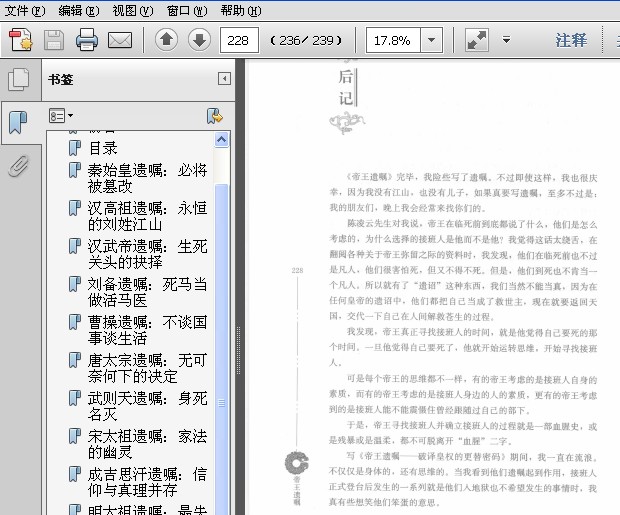Image resolution: width=620 pixels, height=515 pixels.
Task: Open bookmark 武则天遗嘱:身死名灭
Action: pos(148,406)
